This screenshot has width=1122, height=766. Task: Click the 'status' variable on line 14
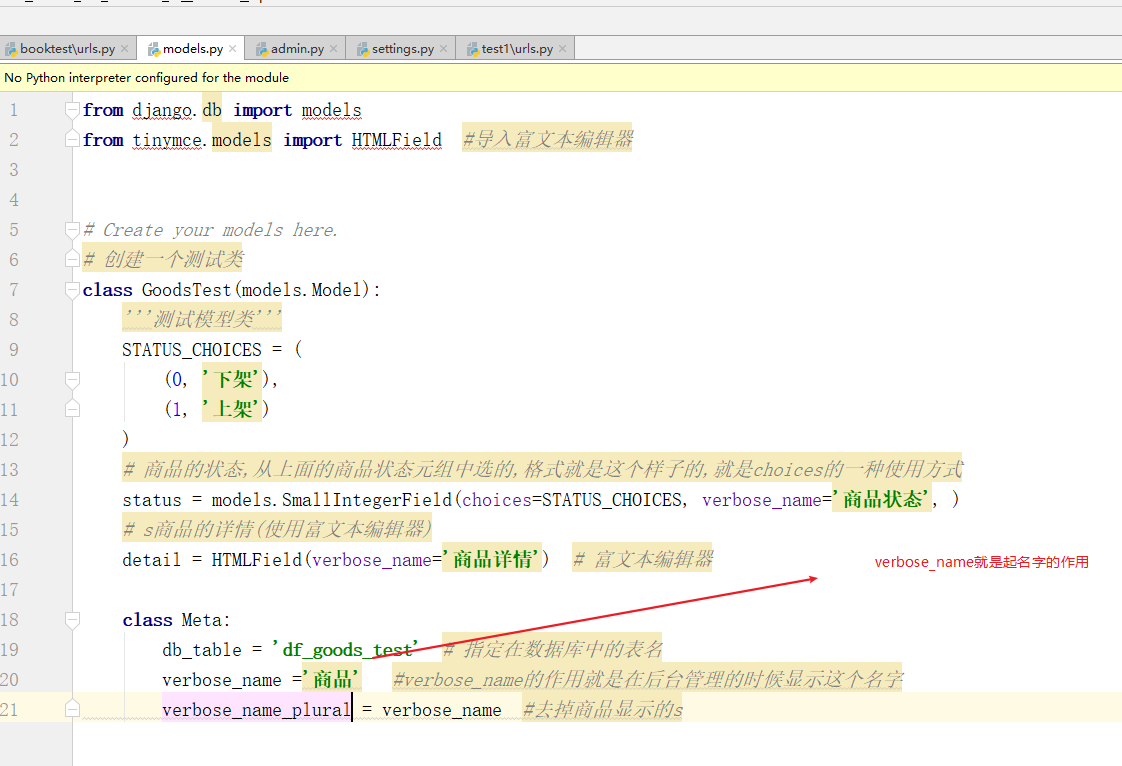click(x=152, y=500)
